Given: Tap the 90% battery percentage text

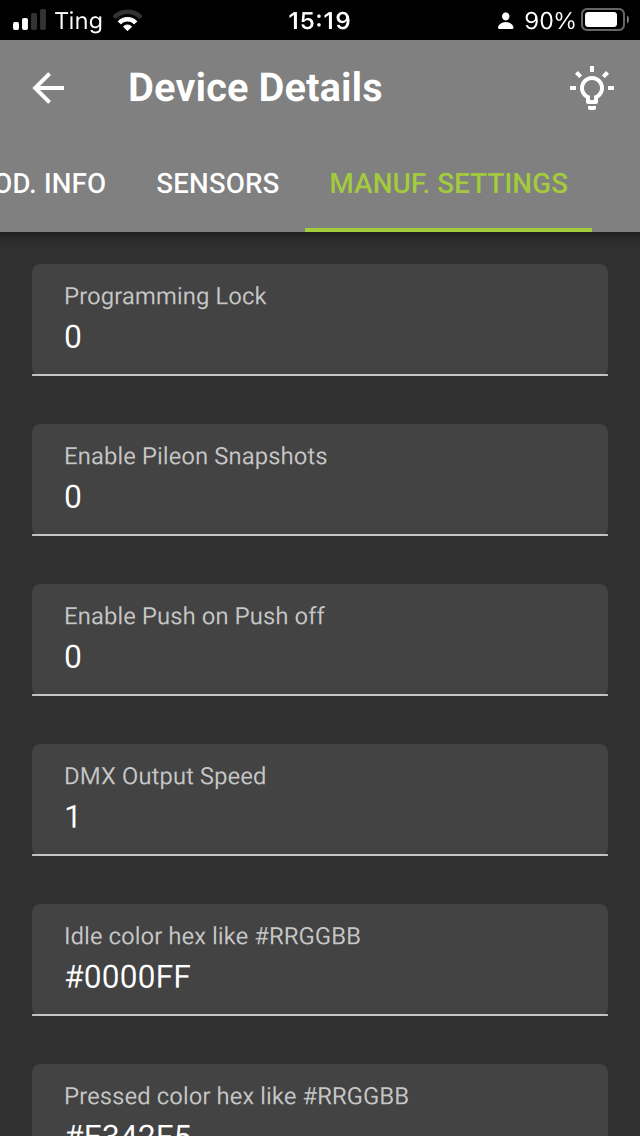Looking at the screenshot, I should [549, 20].
